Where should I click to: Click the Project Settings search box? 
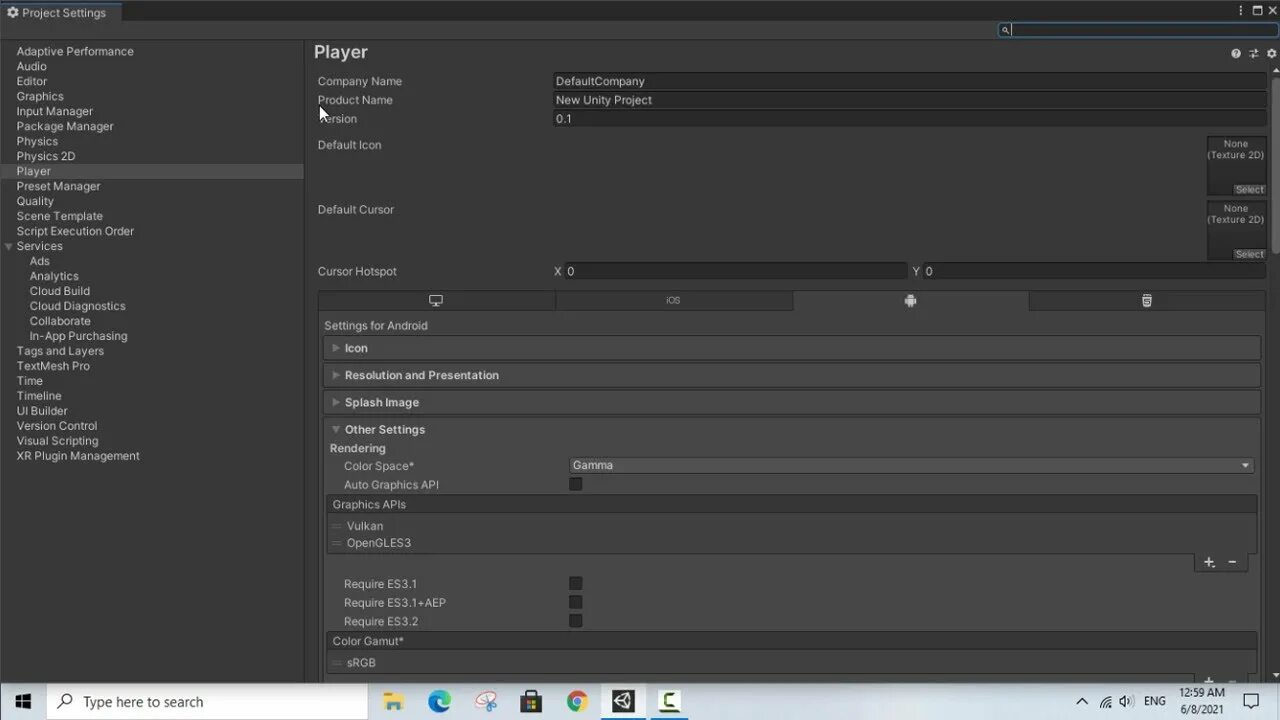1138,30
